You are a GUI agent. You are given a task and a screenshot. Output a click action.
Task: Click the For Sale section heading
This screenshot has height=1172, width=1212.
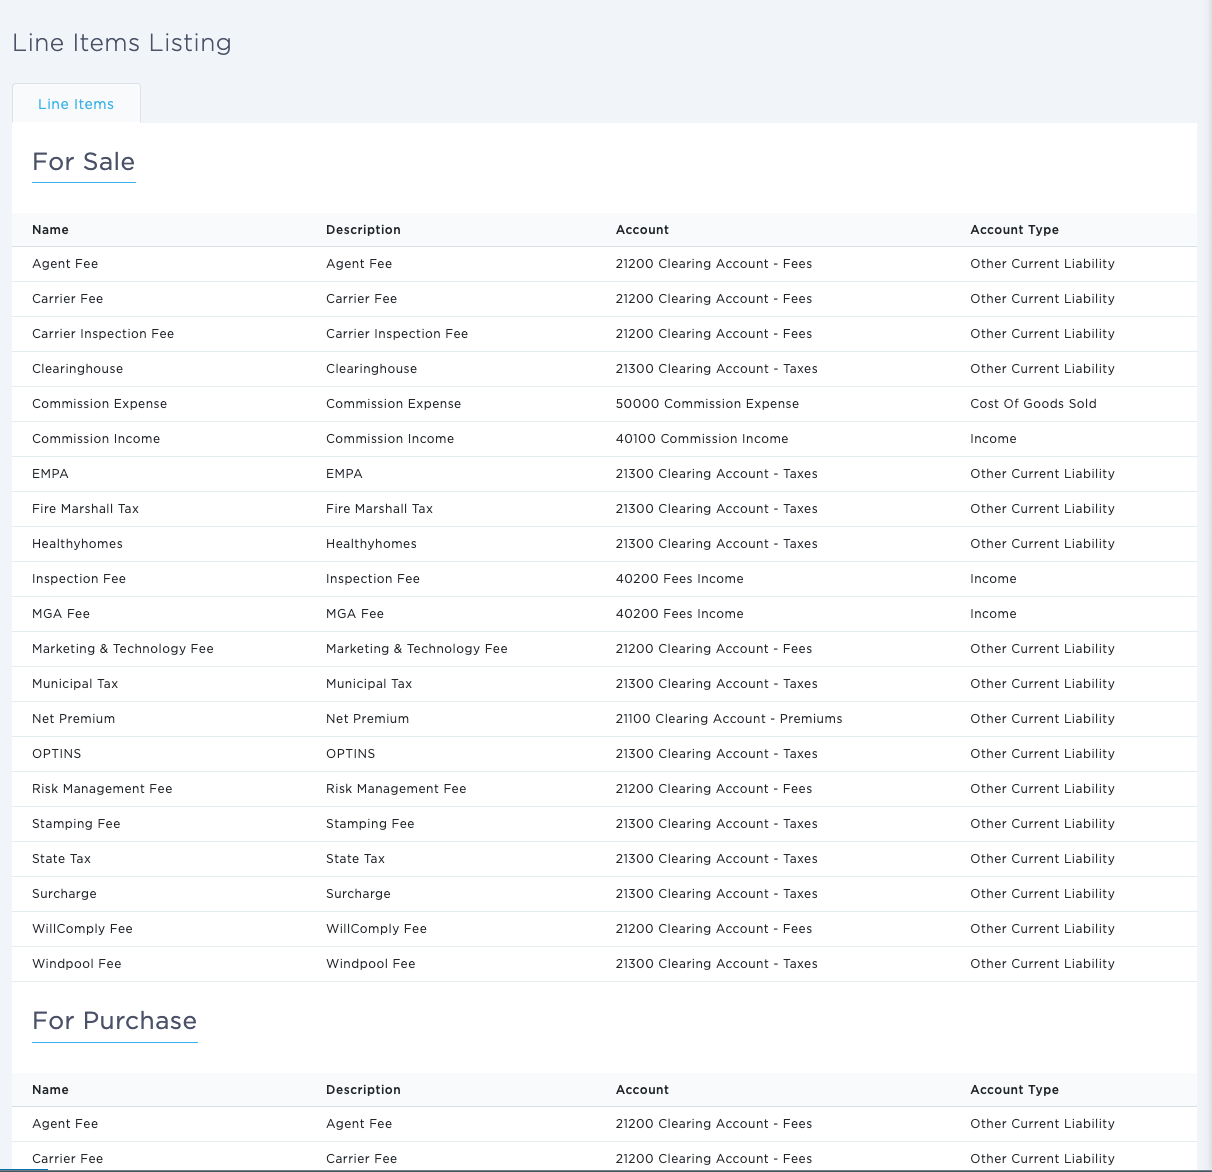point(84,162)
